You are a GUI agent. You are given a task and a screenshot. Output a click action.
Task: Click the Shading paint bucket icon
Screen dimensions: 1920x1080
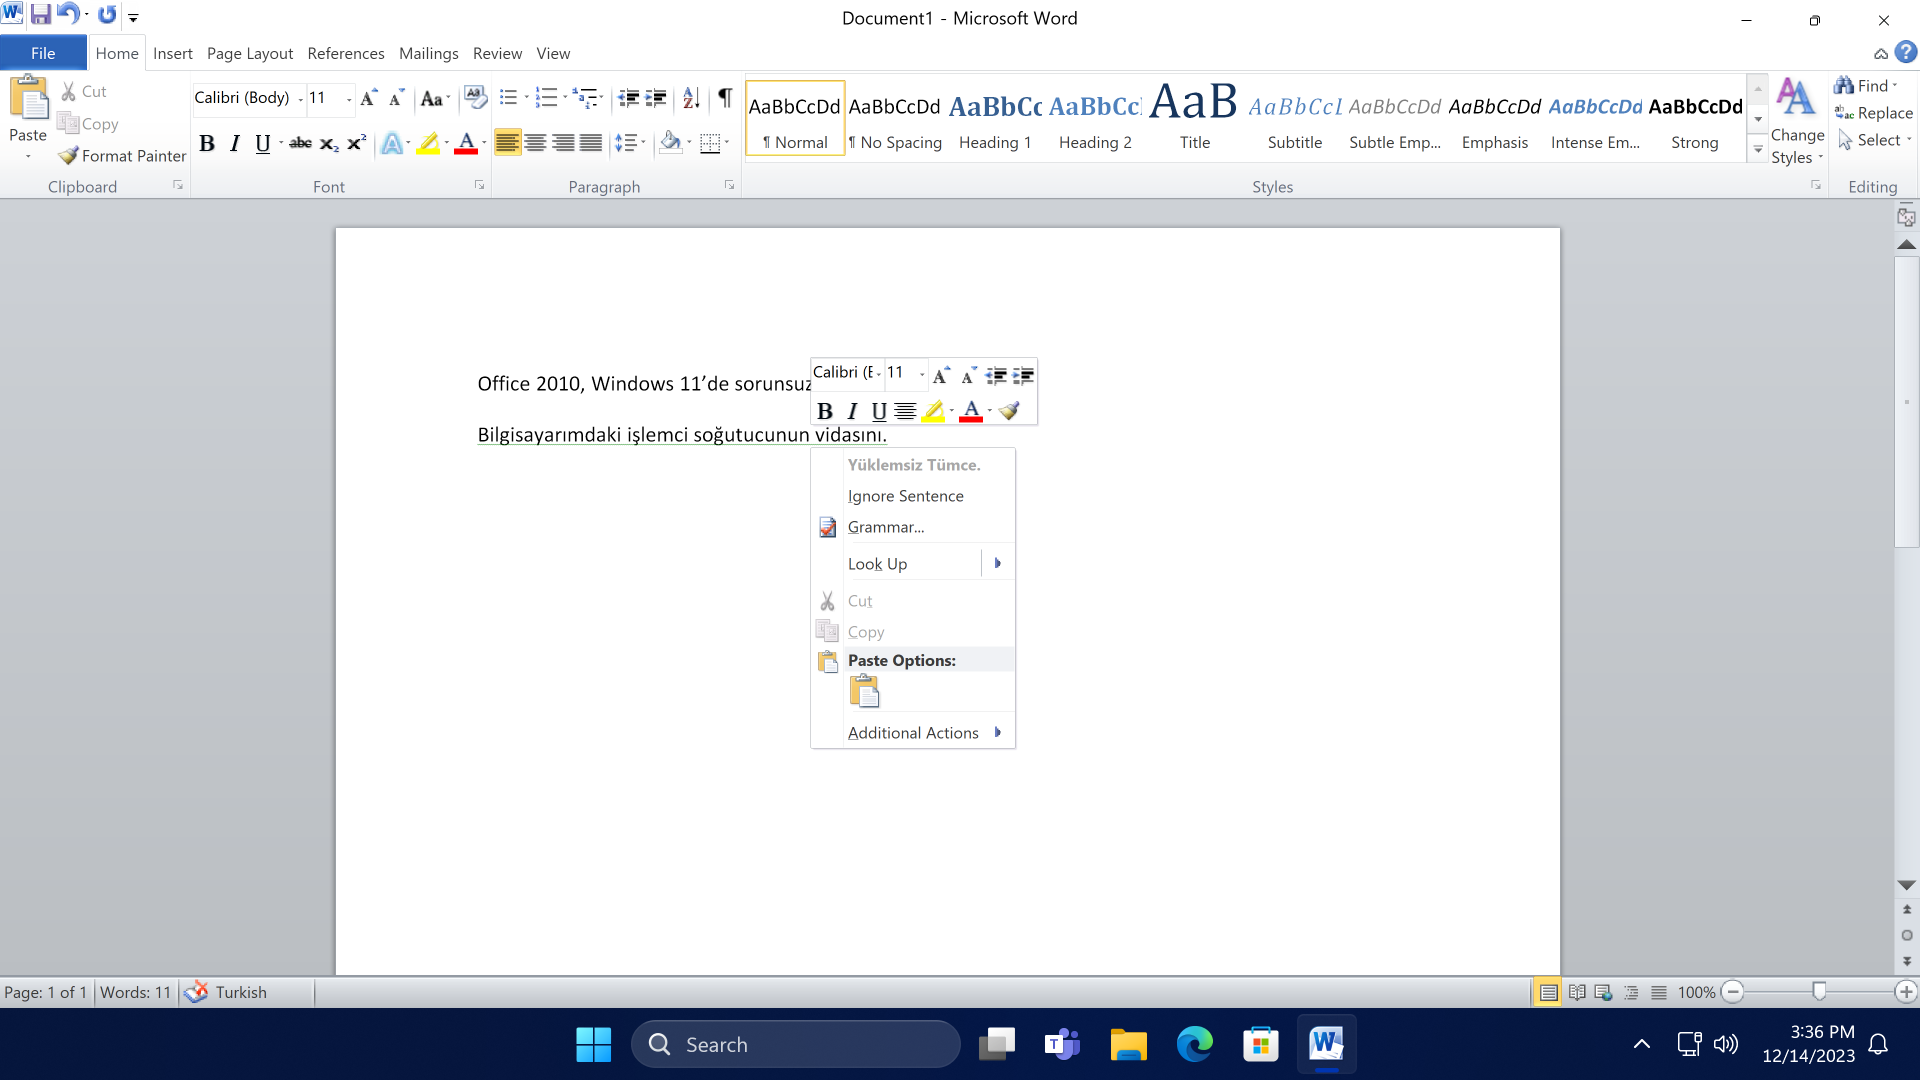670,143
